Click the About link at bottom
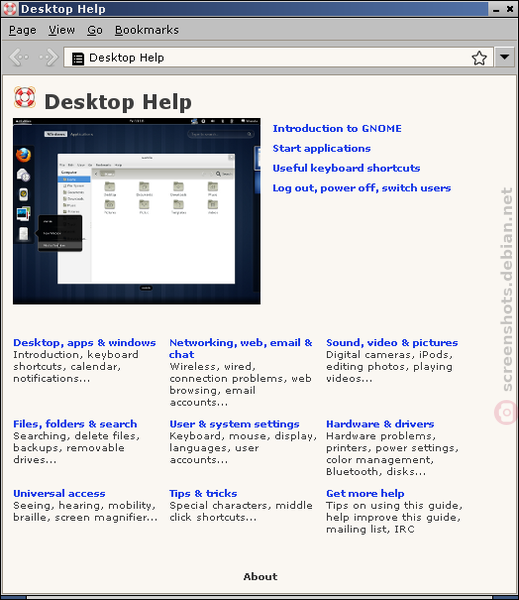Viewport: 519px width, 600px height. (260, 577)
